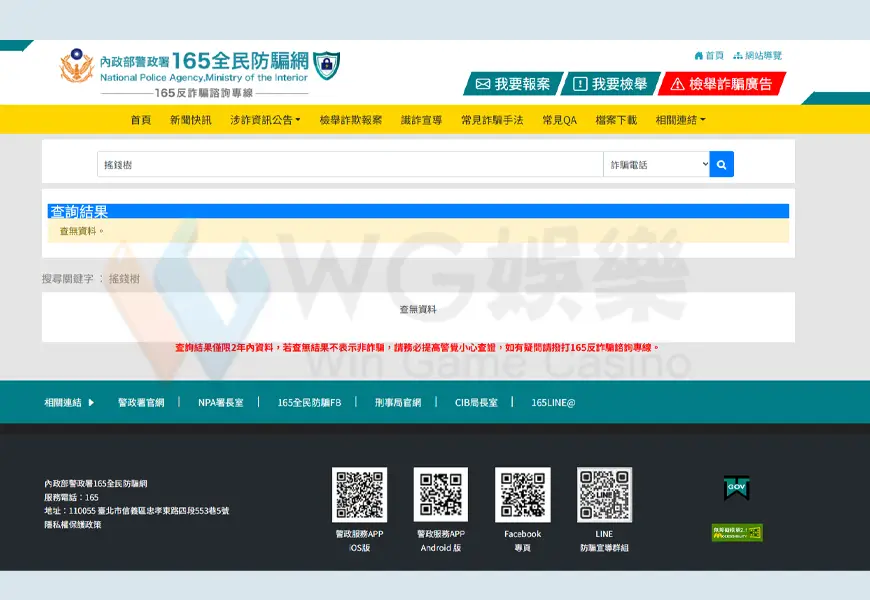
Task: Click the blue search magnifier icon
Action: pos(722,163)
